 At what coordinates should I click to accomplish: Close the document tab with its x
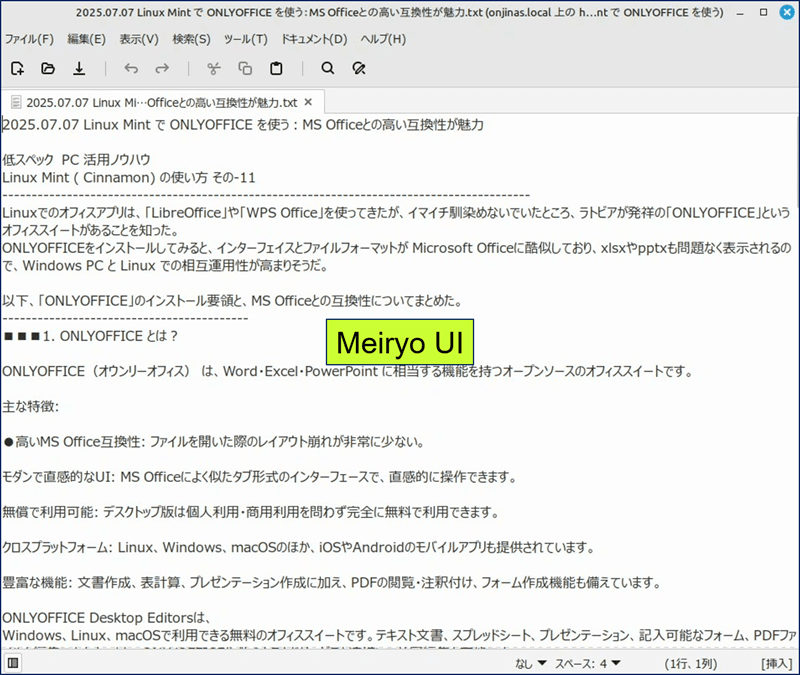pyautogui.click(x=308, y=103)
